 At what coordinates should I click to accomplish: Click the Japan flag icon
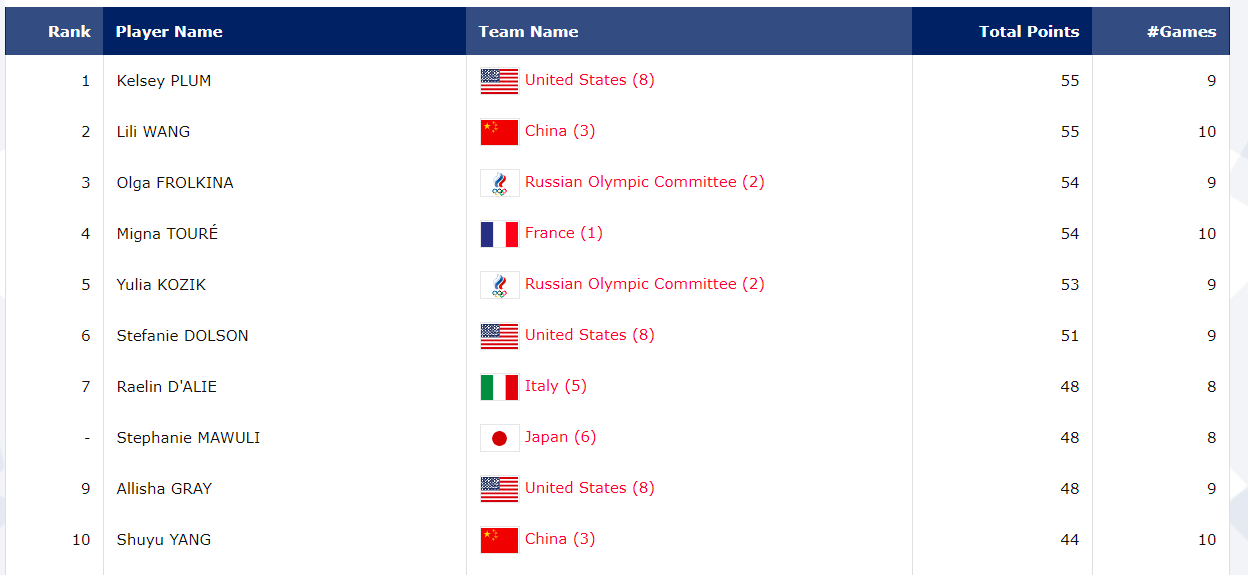pos(499,438)
